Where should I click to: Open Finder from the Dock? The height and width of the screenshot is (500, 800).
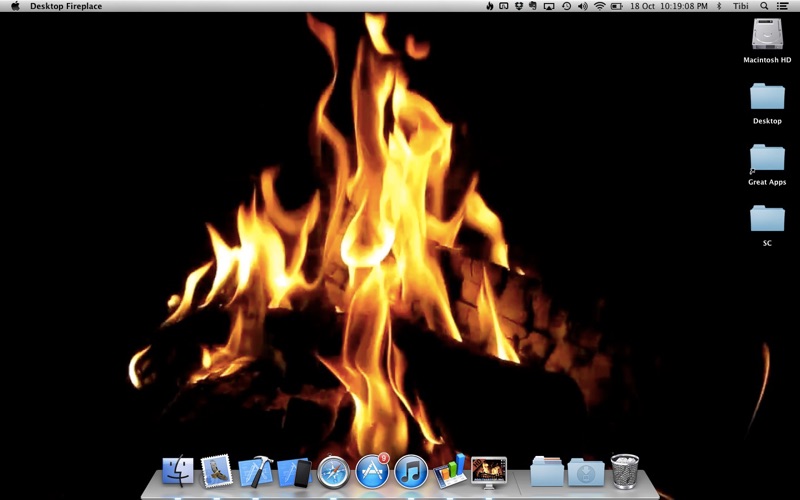coord(178,471)
